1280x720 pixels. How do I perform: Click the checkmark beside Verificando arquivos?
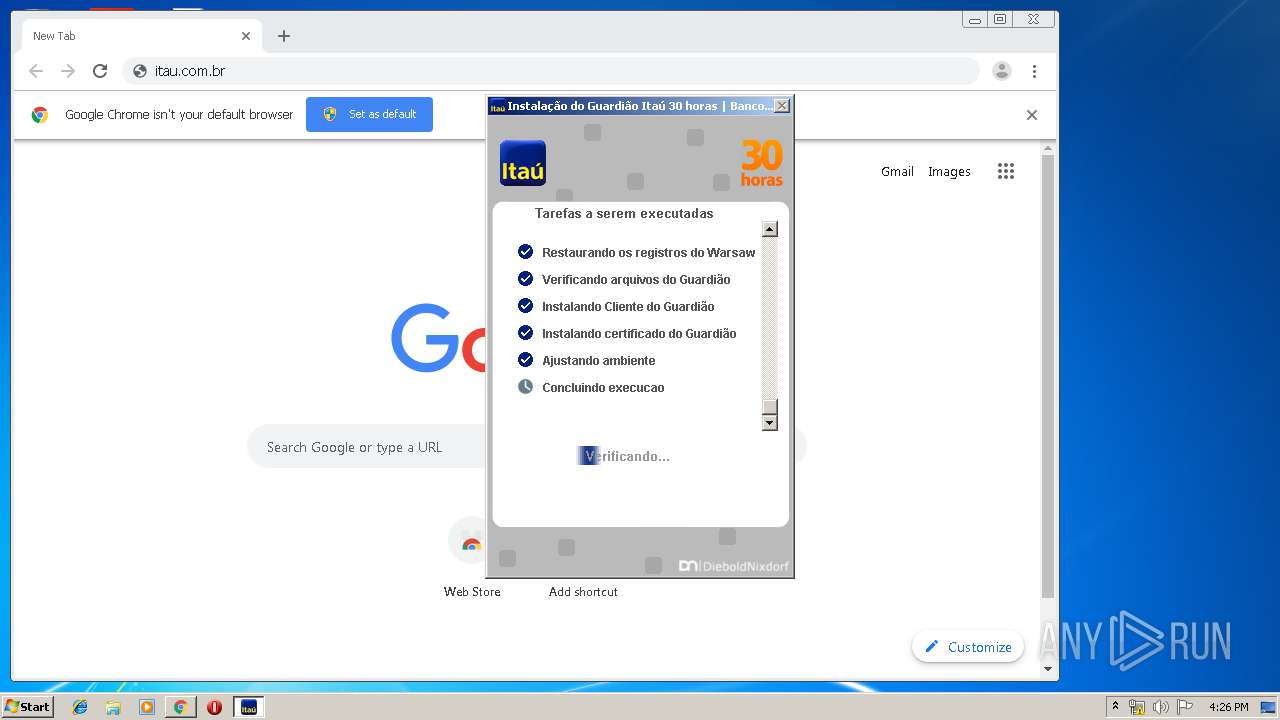pos(525,278)
